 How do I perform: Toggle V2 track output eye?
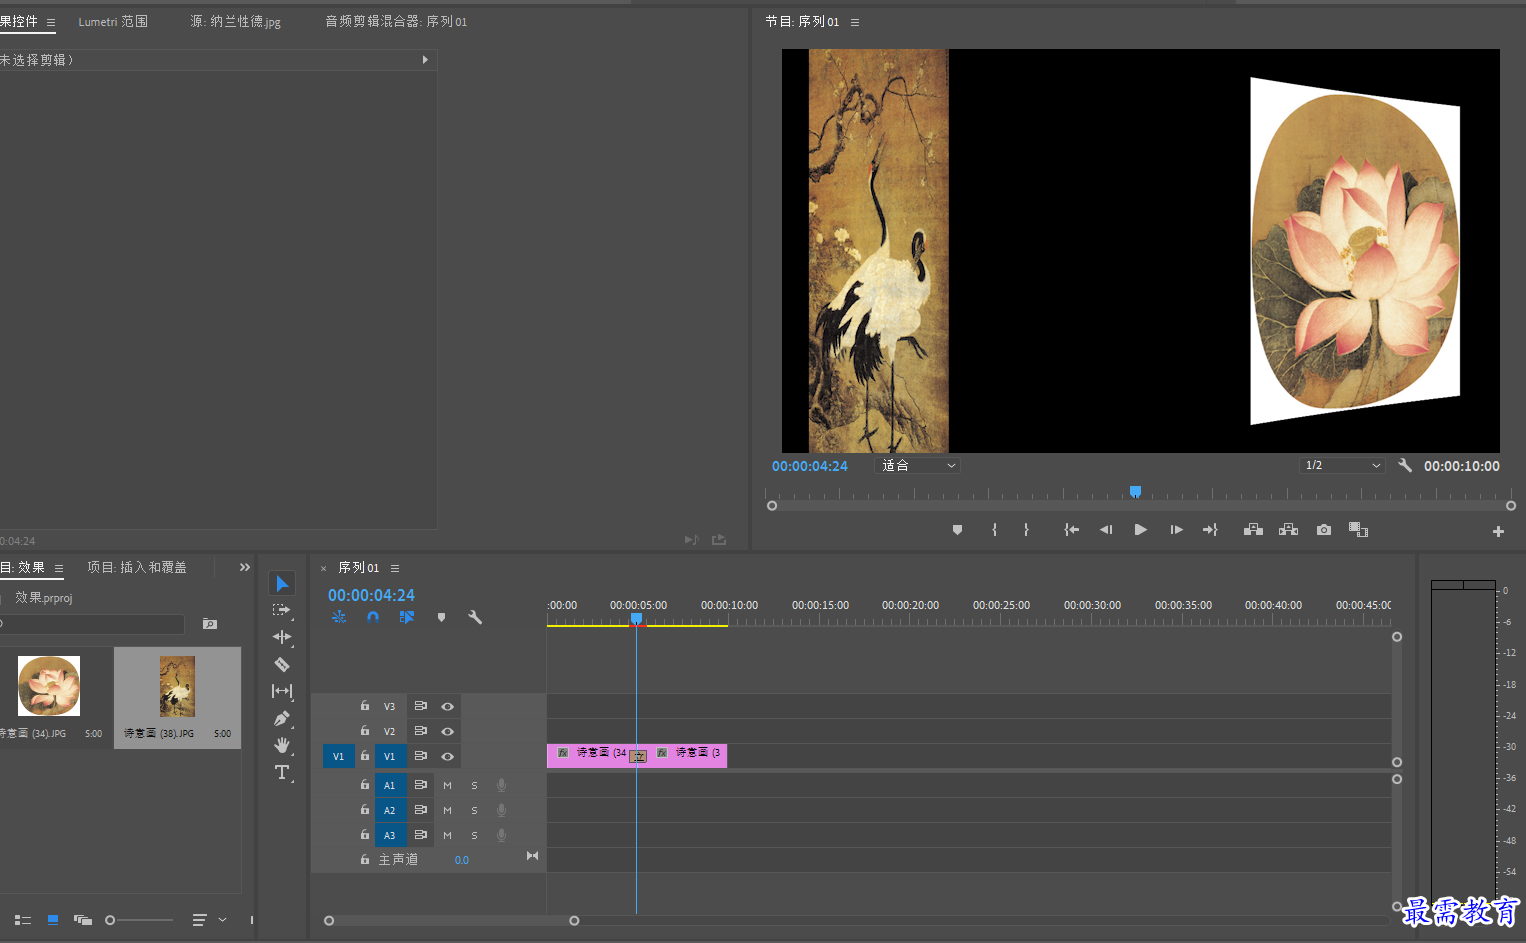click(x=447, y=731)
